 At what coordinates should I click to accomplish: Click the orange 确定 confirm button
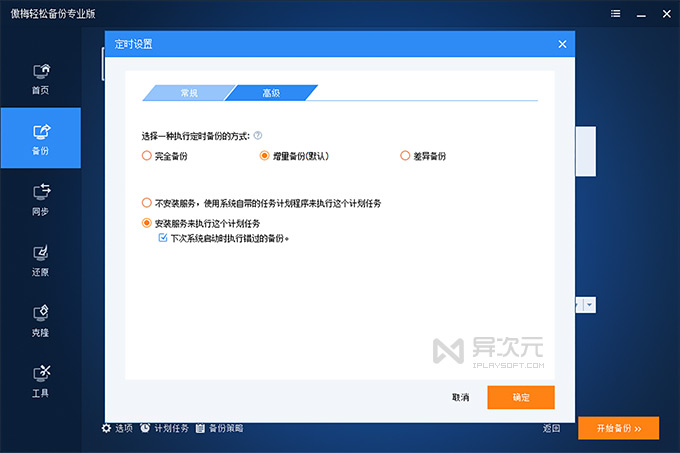pos(521,398)
